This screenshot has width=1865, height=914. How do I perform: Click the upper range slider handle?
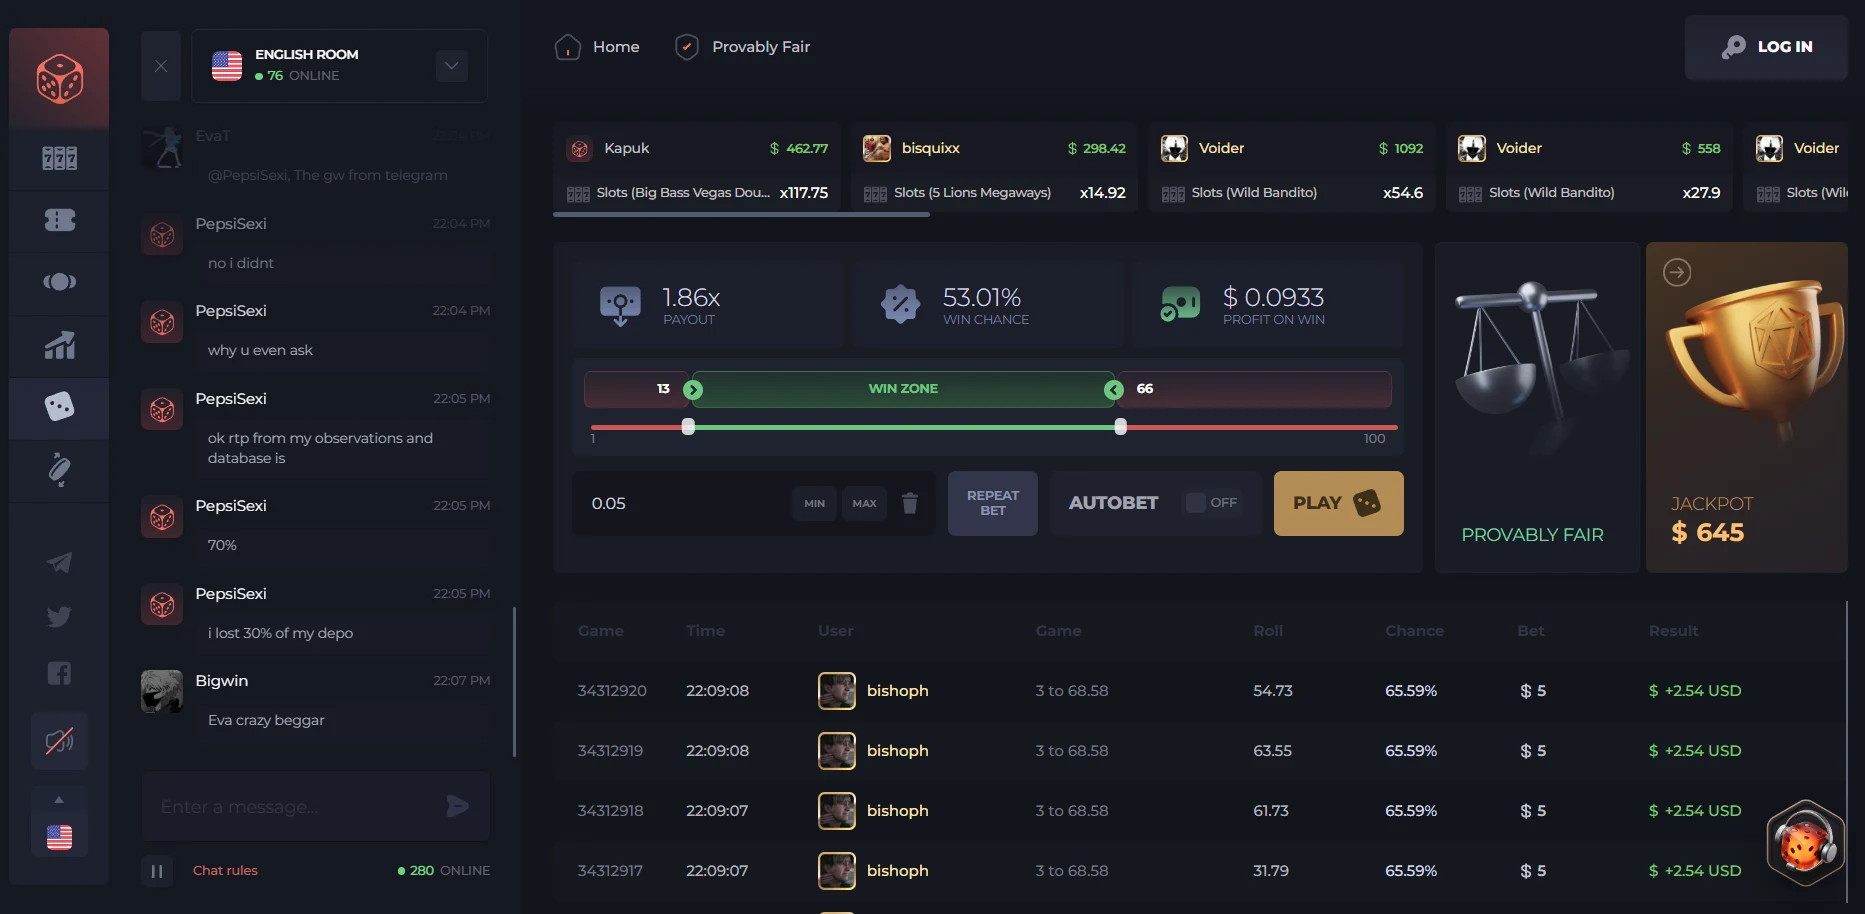pyautogui.click(x=1121, y=427)
